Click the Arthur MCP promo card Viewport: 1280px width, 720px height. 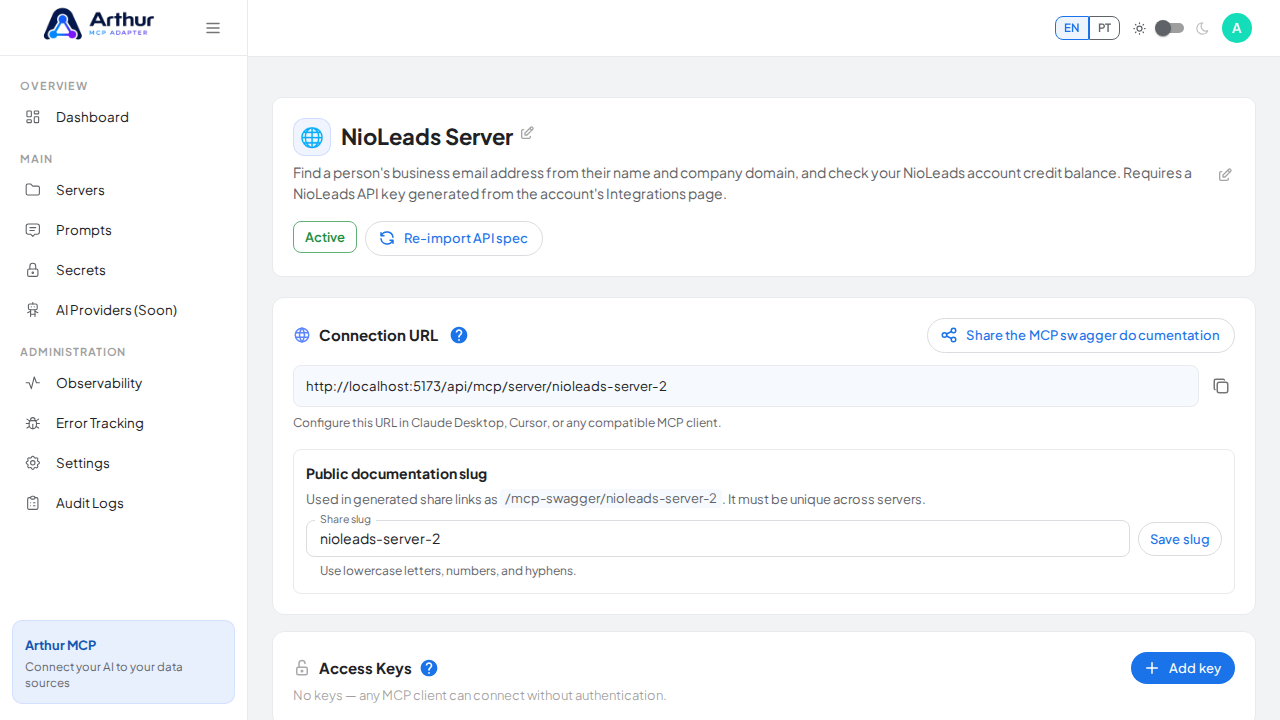coord(124,662)
